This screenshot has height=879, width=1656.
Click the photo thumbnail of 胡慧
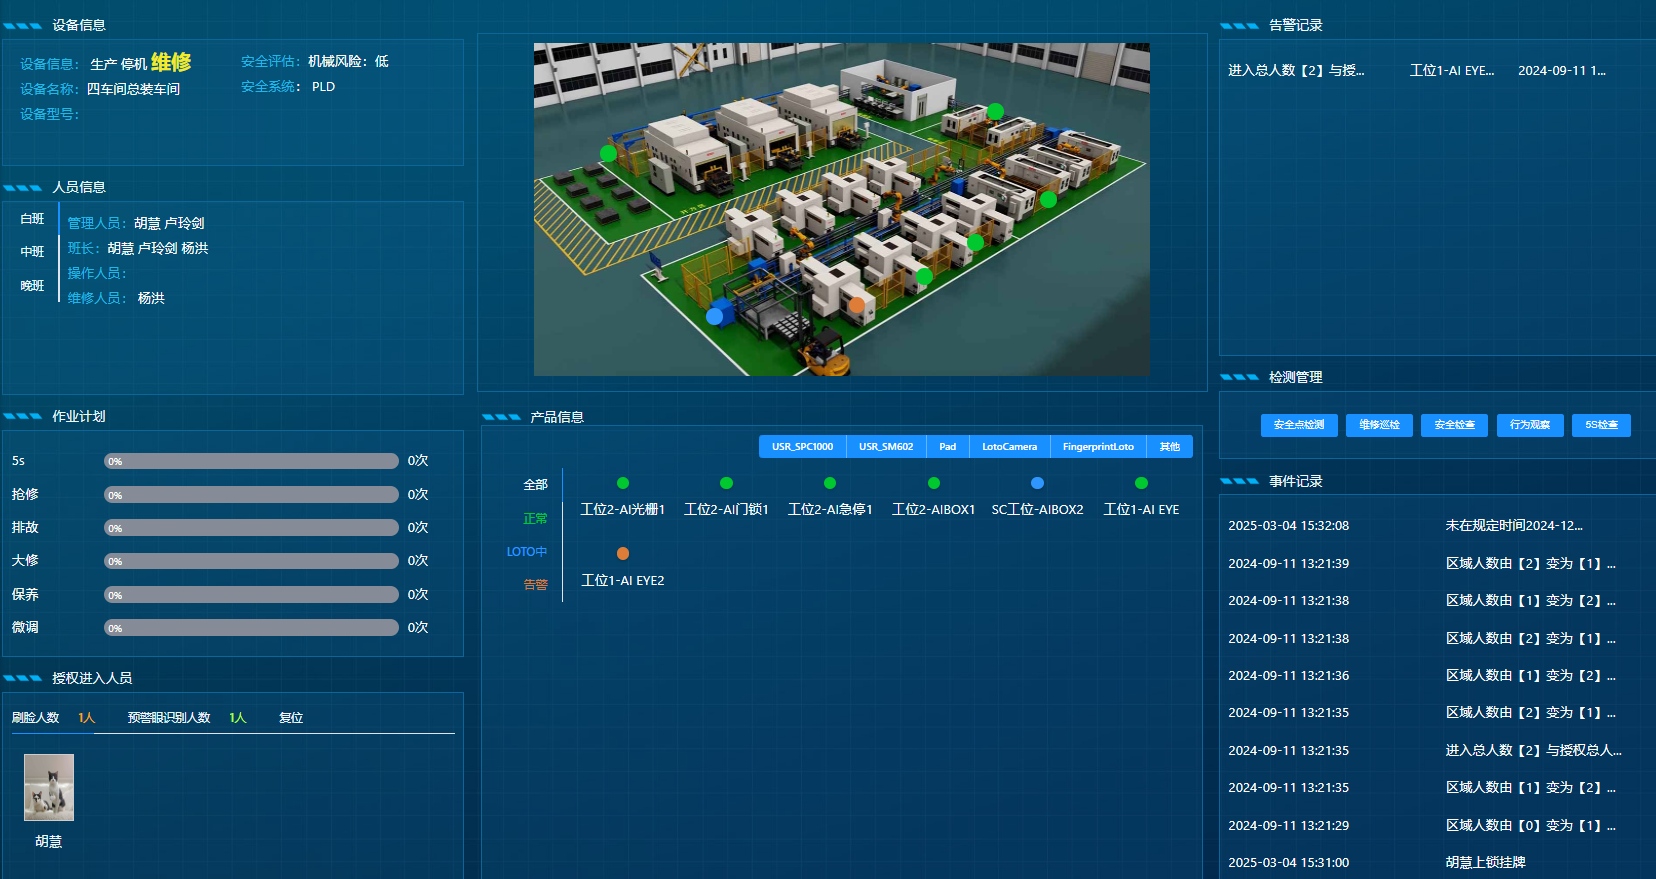[x=49, y=787]
